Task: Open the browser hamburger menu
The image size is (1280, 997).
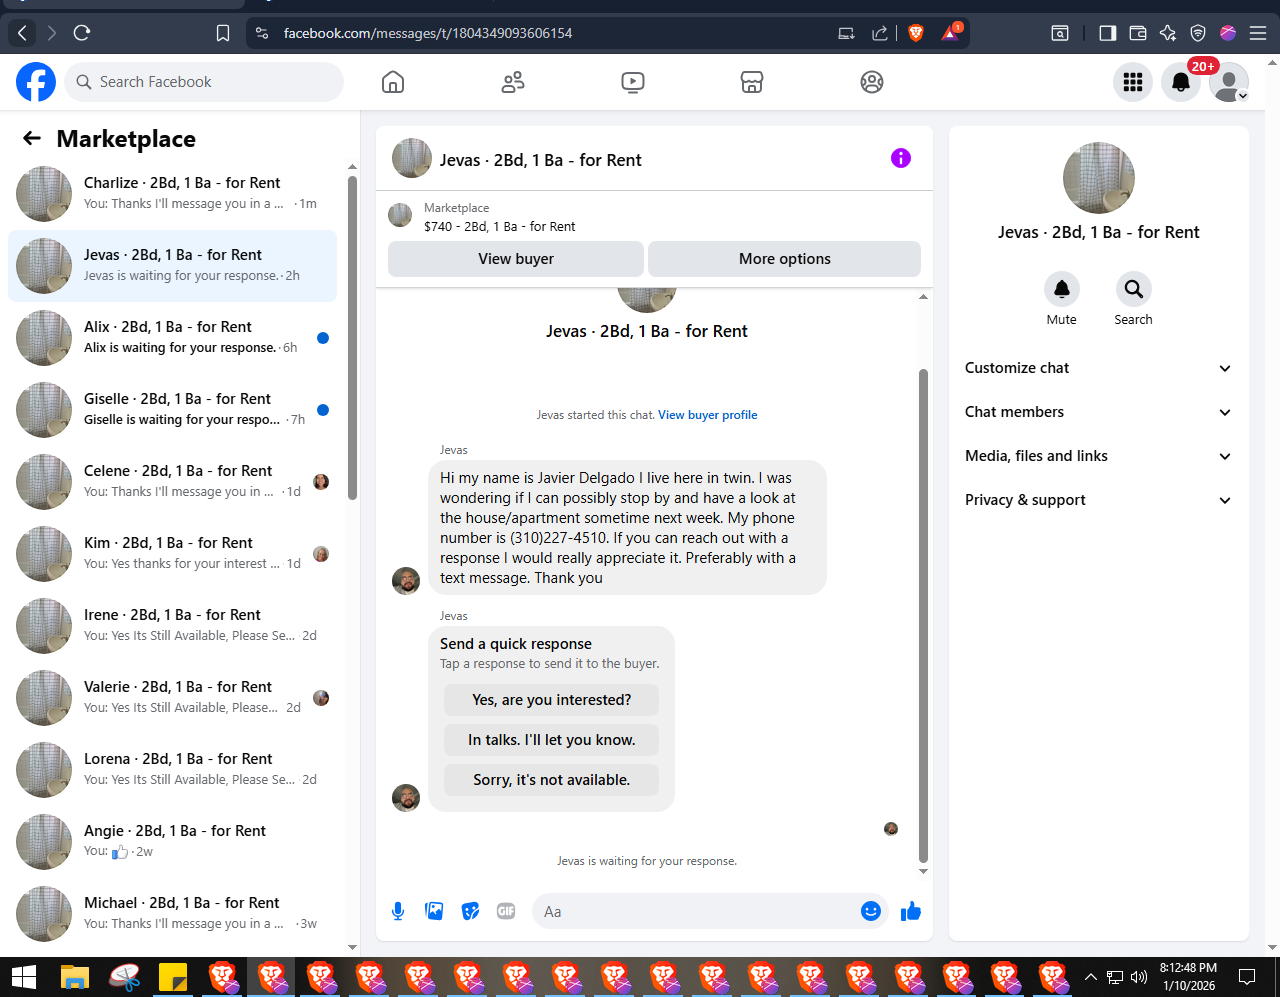Action: (x=1258, y=33)
